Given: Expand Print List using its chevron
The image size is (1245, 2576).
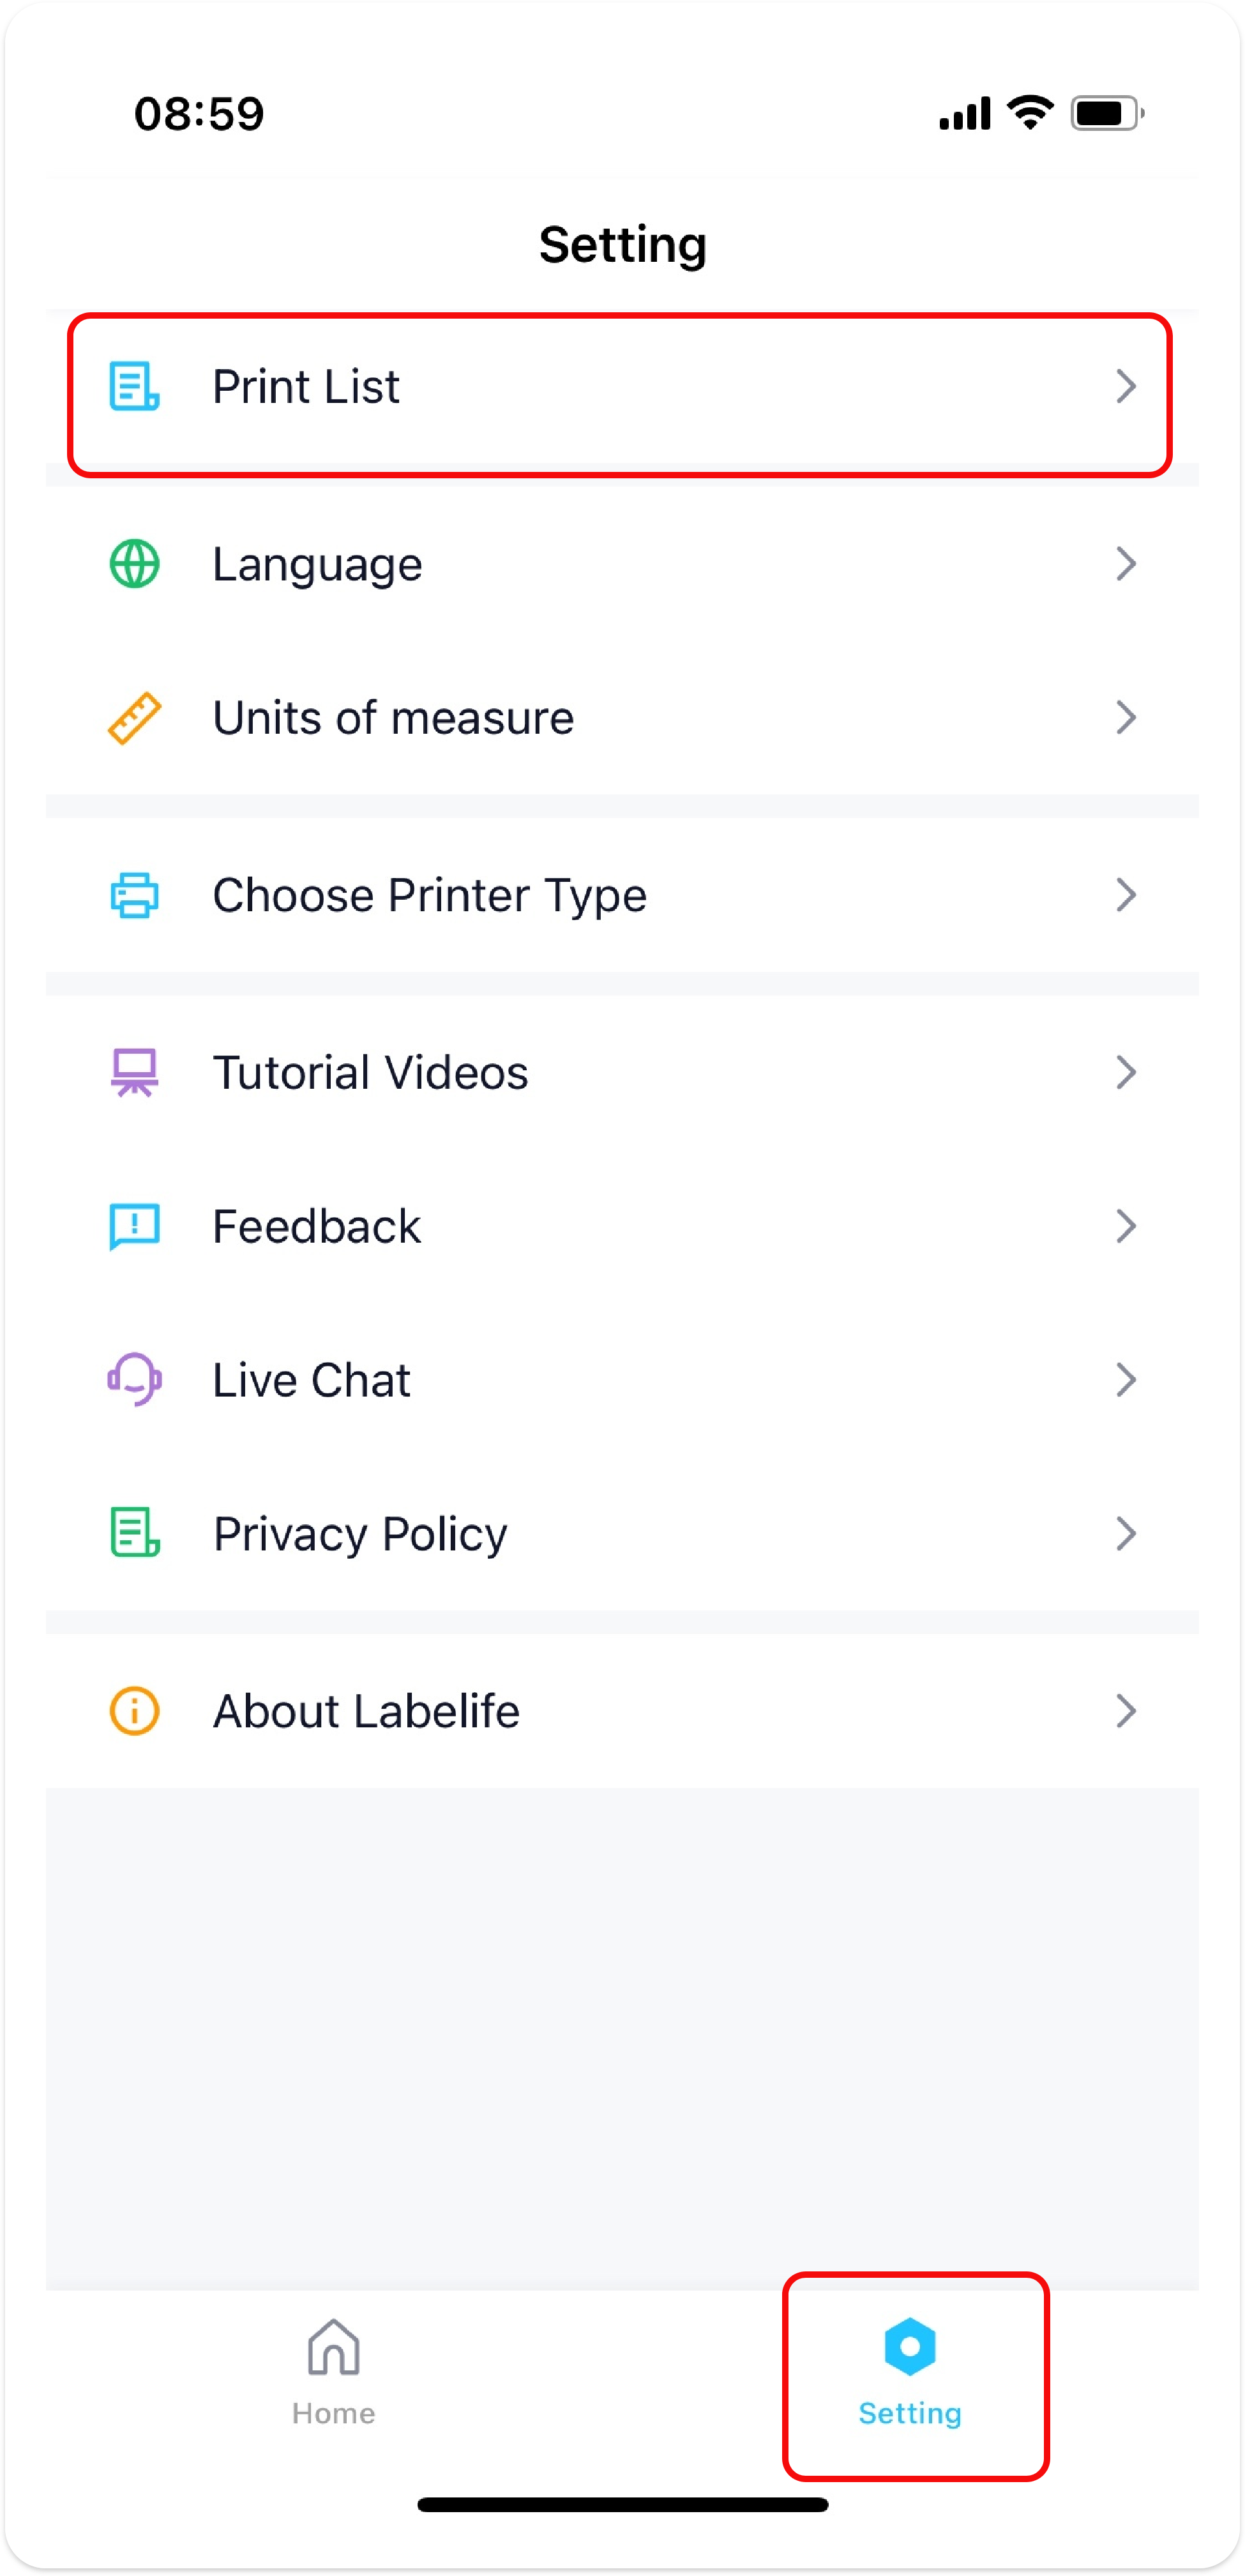Looking at the screenshot, I should coord(1126,387).
